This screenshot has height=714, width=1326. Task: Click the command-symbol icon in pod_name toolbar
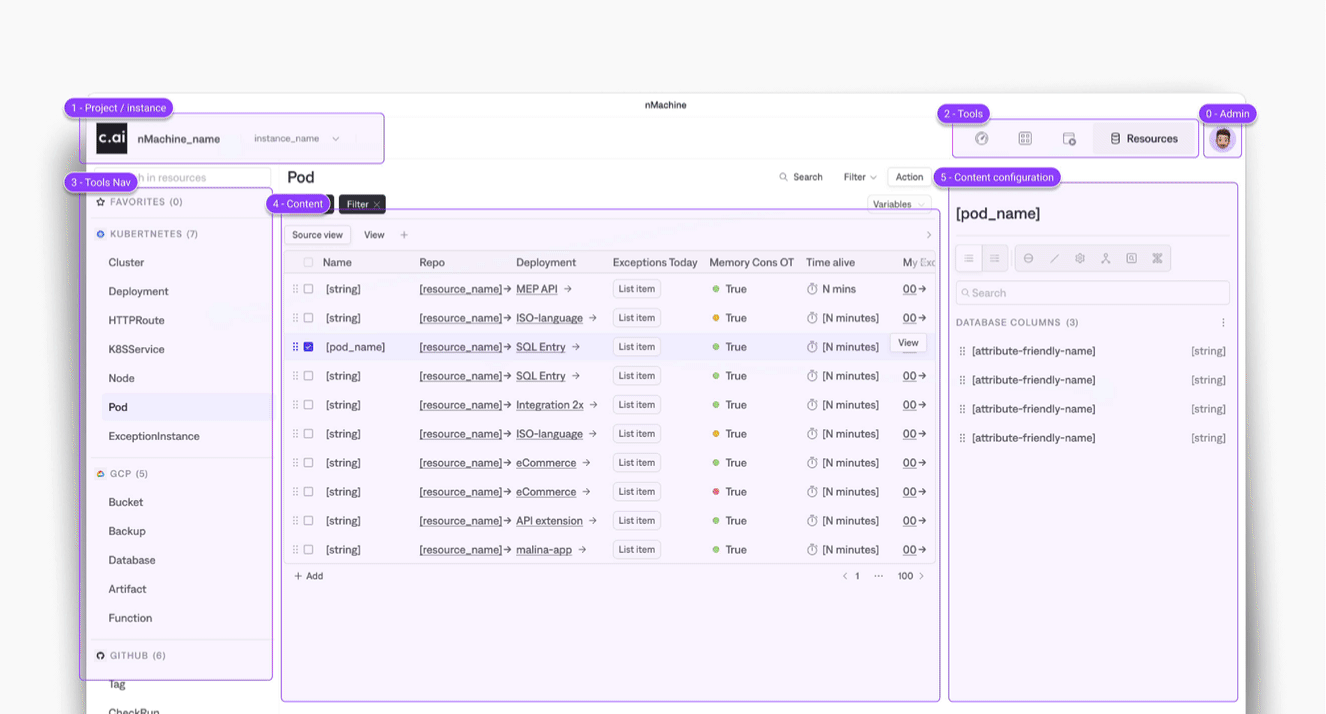pyautogui.click(x=1157, y=258)
